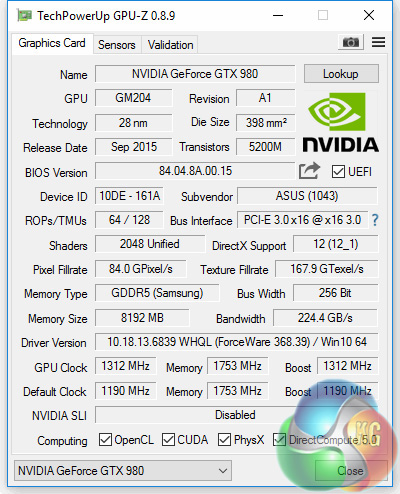
Task: Click the Bus Interface question mark
Action: (375, 220)
